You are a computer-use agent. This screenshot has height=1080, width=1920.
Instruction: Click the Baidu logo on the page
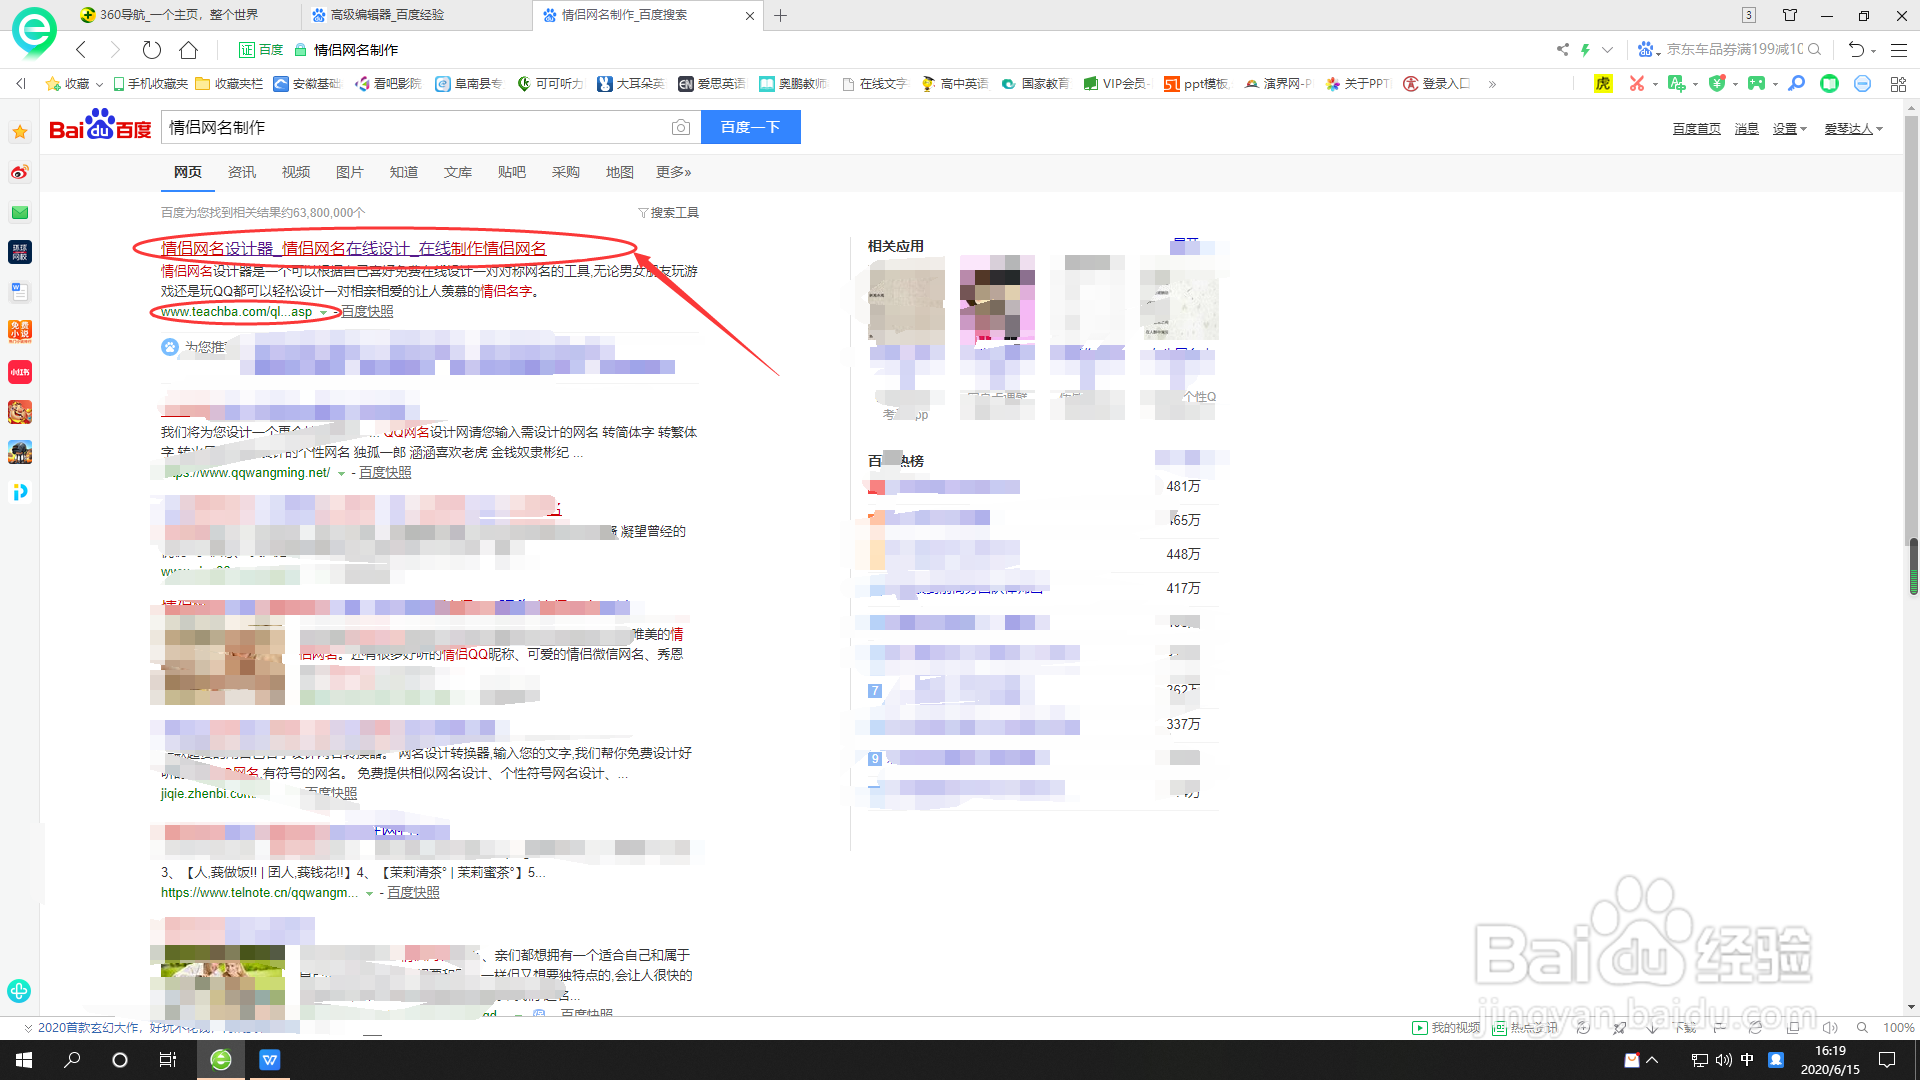(100, 124)
